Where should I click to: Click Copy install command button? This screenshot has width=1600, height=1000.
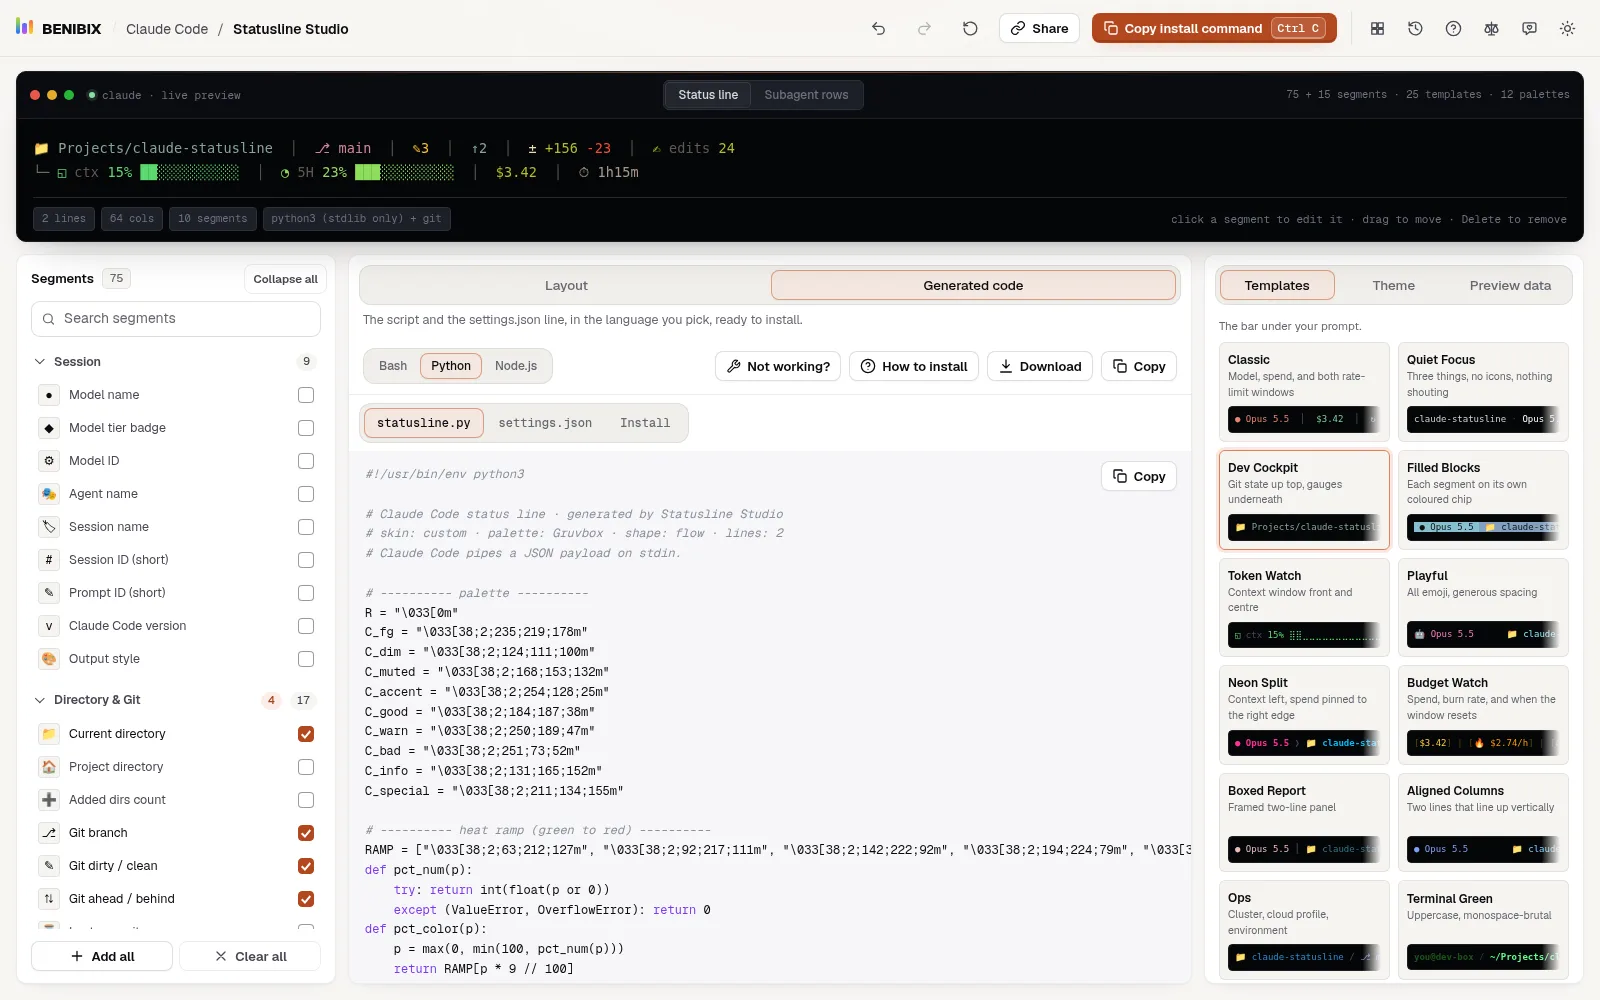(1215, 28)
